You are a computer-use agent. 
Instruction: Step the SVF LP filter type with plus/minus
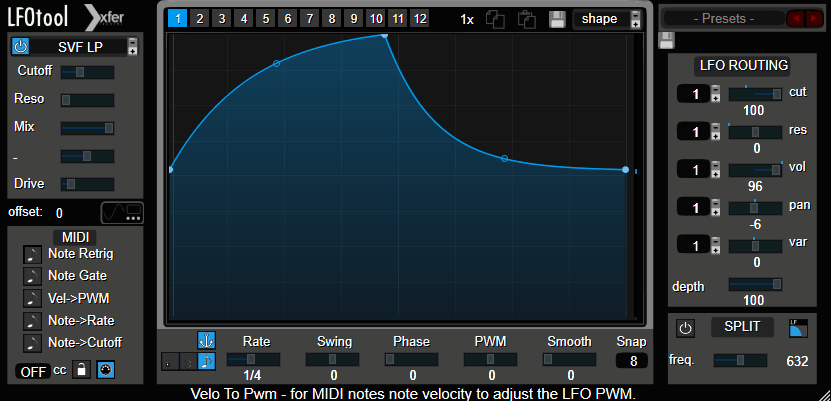click(132, 47)
